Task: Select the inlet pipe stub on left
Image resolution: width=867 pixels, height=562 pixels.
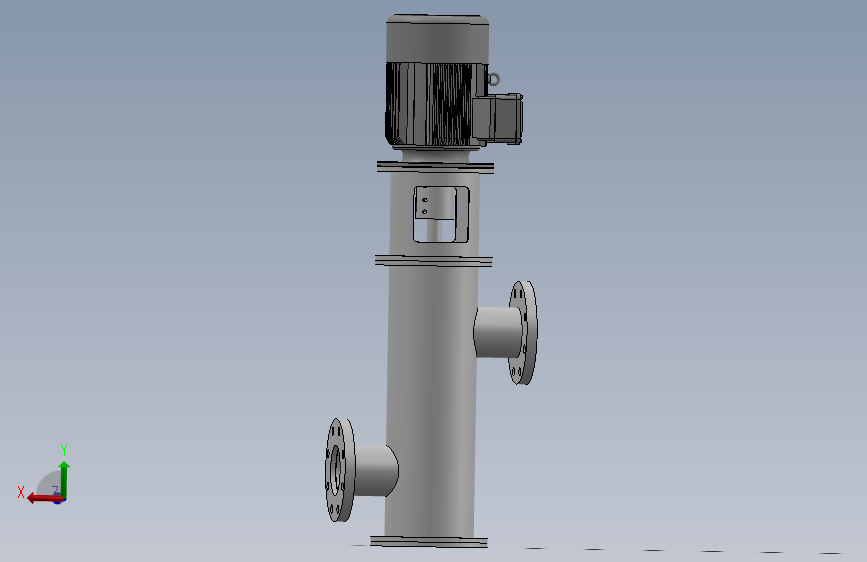Action: pos(376,471)
